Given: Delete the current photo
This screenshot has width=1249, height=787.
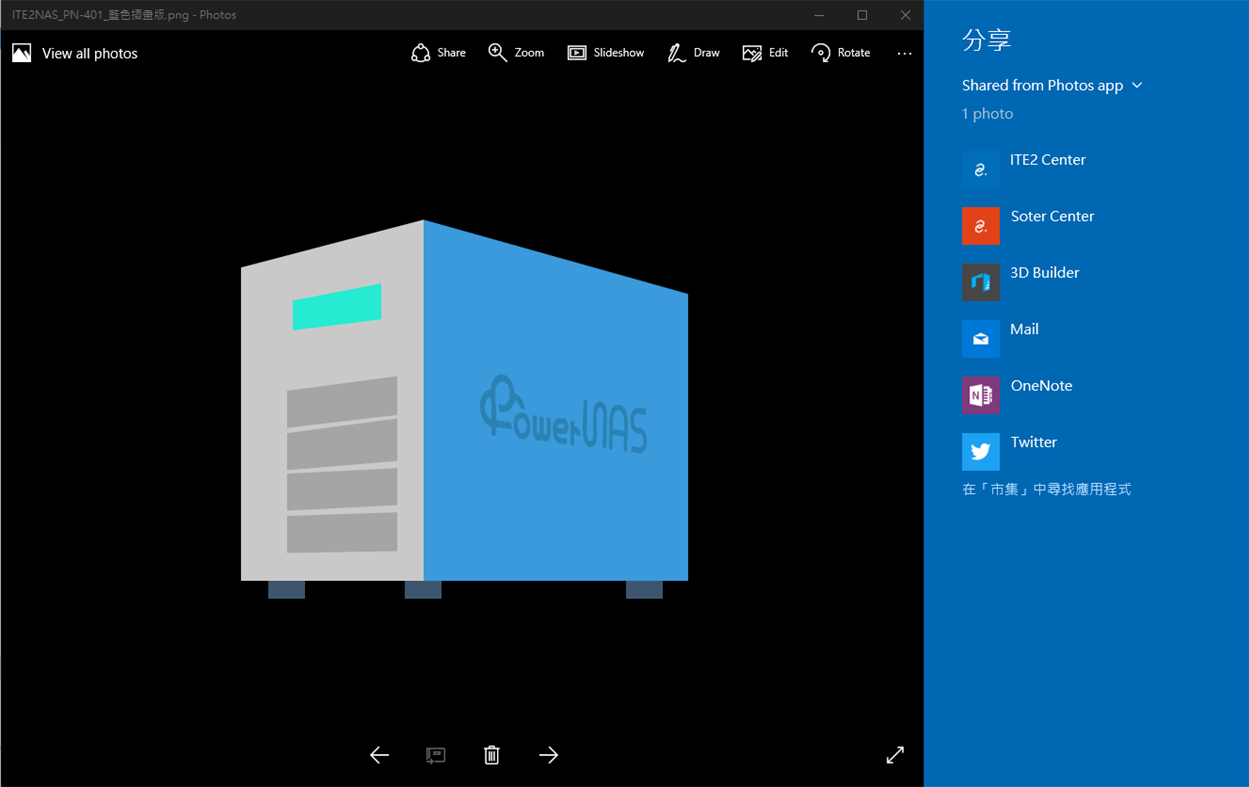Looking at the screenshot, I should [491, 755].
